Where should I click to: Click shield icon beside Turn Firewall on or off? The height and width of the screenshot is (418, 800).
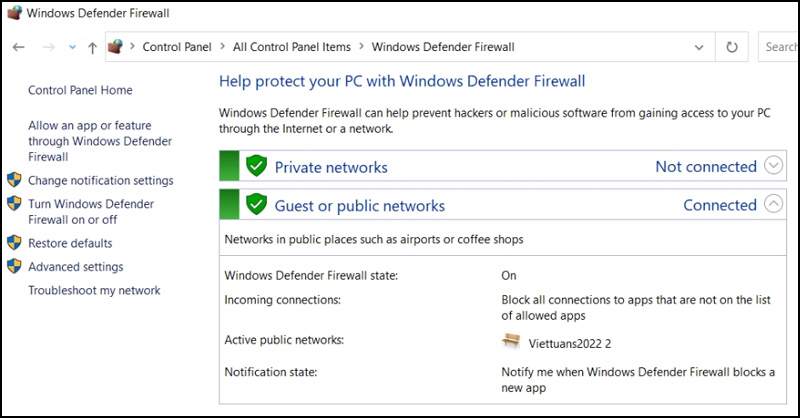[x=14, y=203]
